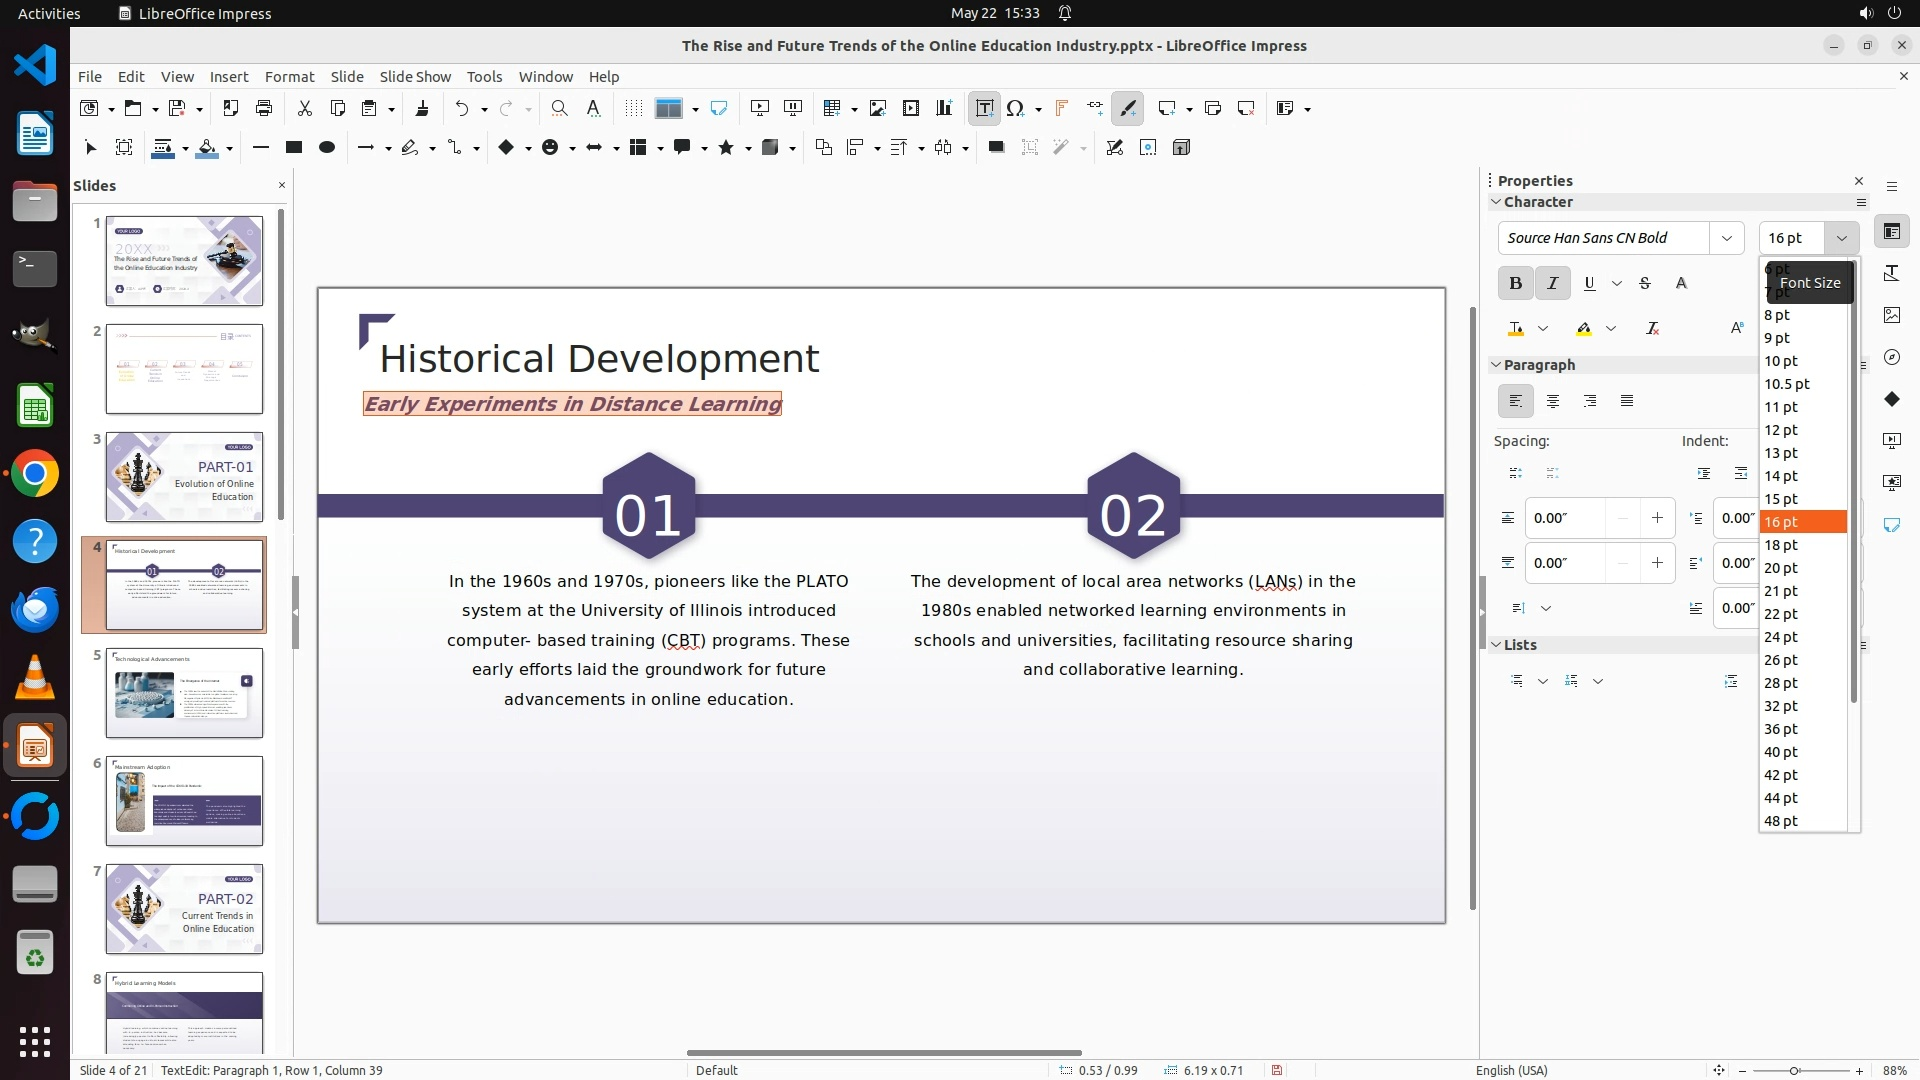Toggle center alignment in Paragraph panel
1920x1080 pixels.
1553,401
